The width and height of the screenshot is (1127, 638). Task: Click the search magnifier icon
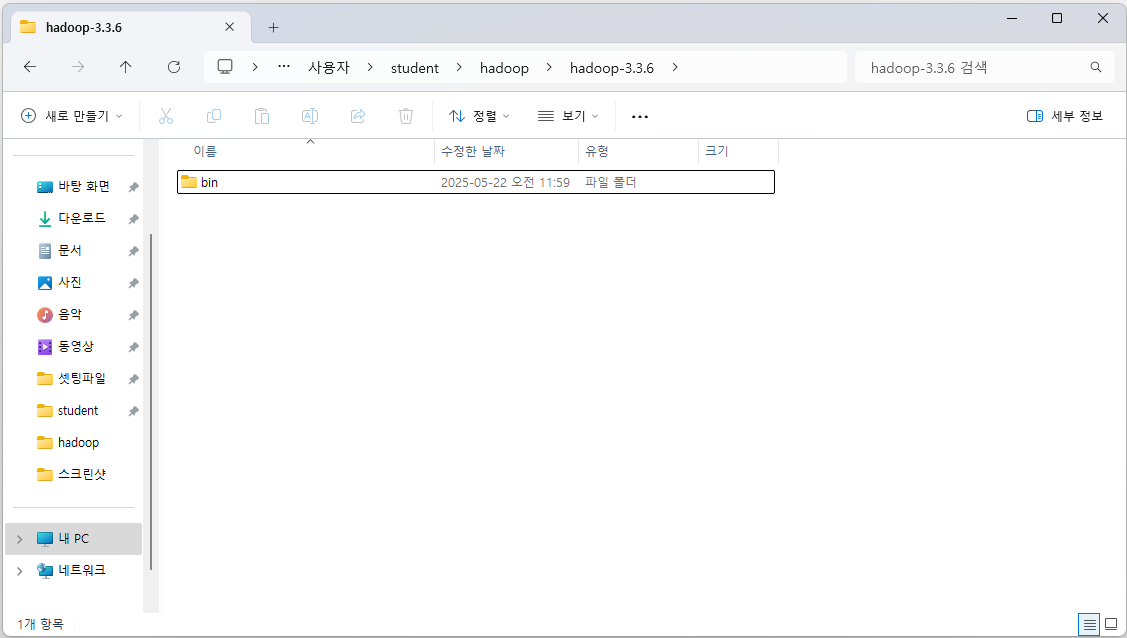1095,68
